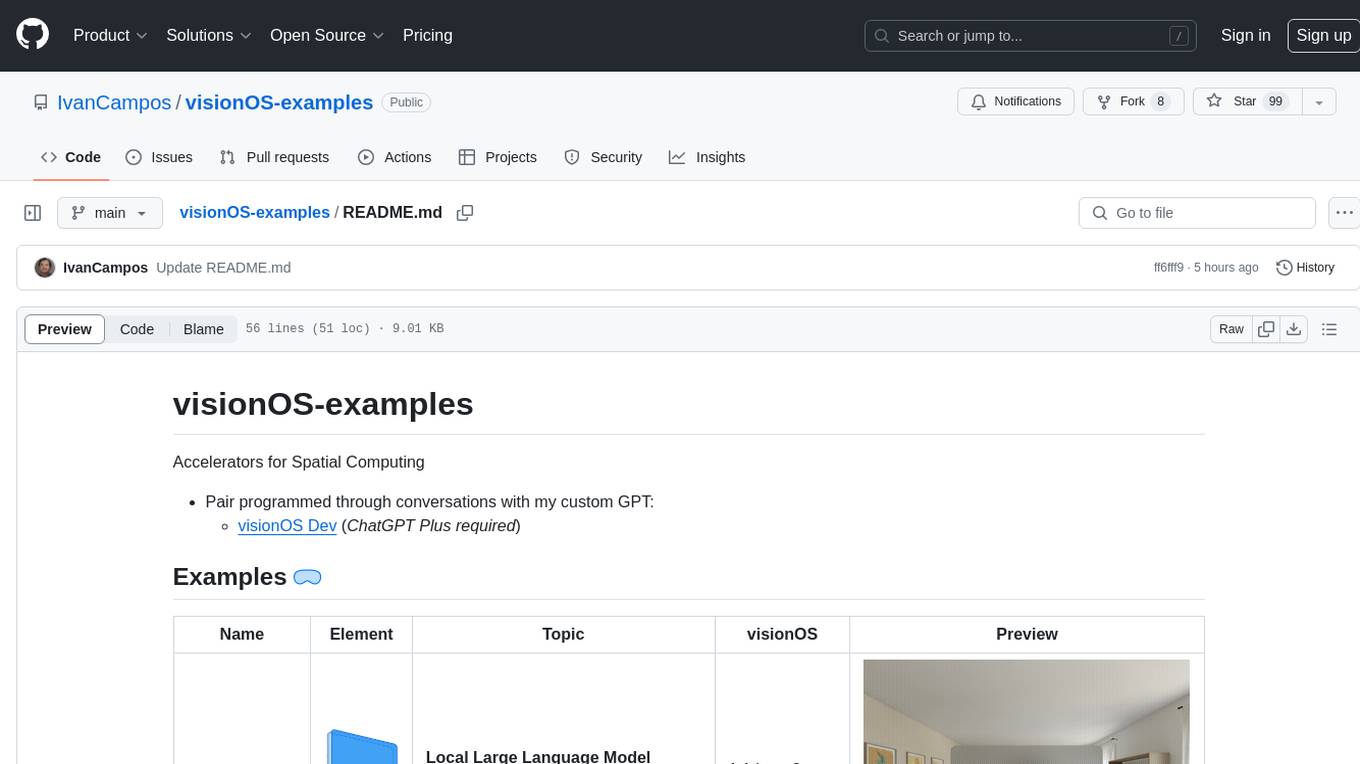Open the README outline list
This screenshot has width=1360, height=764.
[1329, 329]
